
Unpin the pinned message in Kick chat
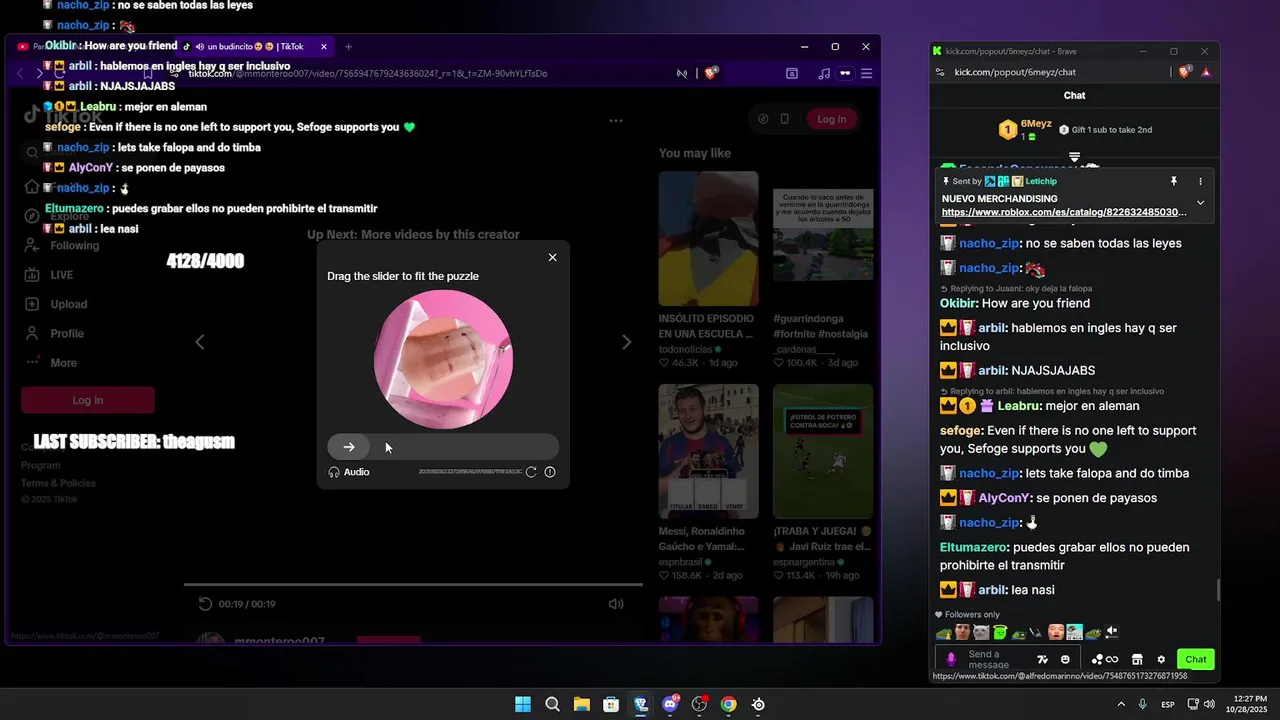[x=1174, y=181]
